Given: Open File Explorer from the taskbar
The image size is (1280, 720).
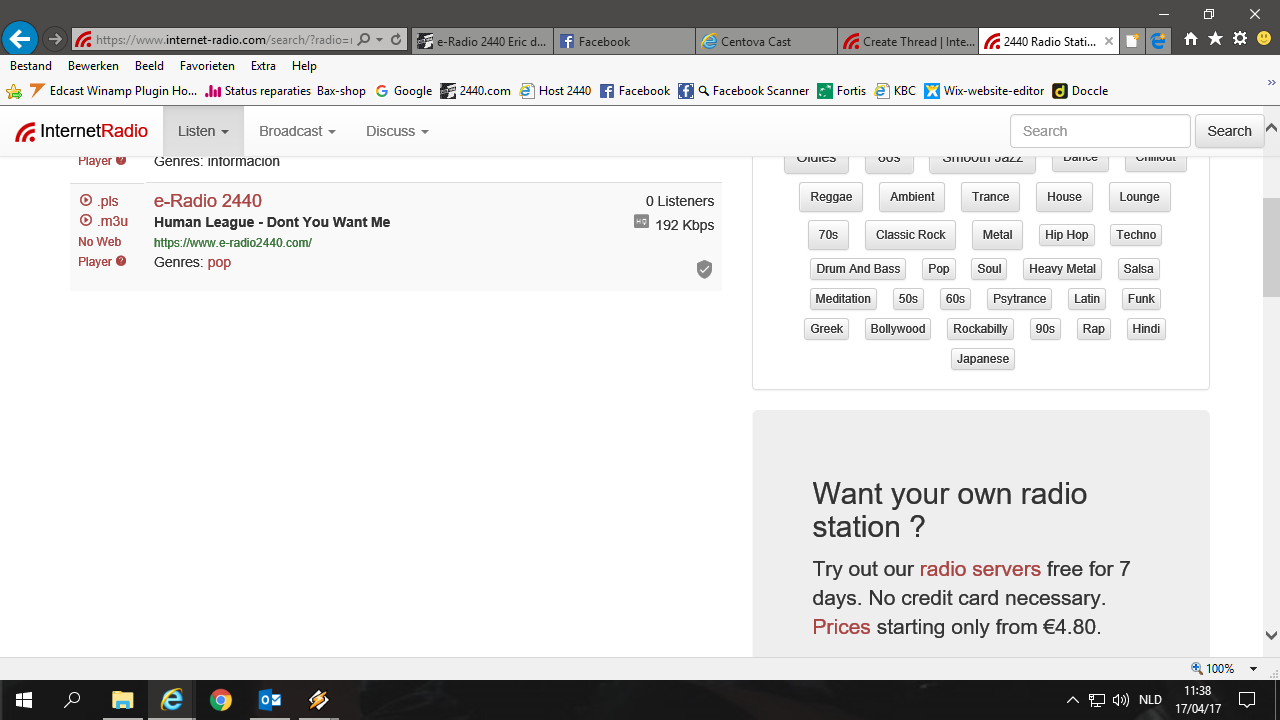Looking at the screenshot, I should (x=122, y=700).
